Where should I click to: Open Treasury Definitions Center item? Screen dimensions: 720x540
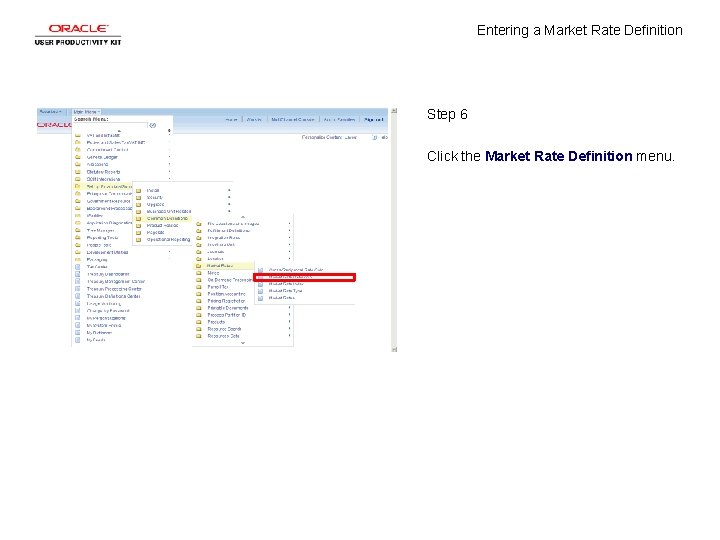[113, 296]
